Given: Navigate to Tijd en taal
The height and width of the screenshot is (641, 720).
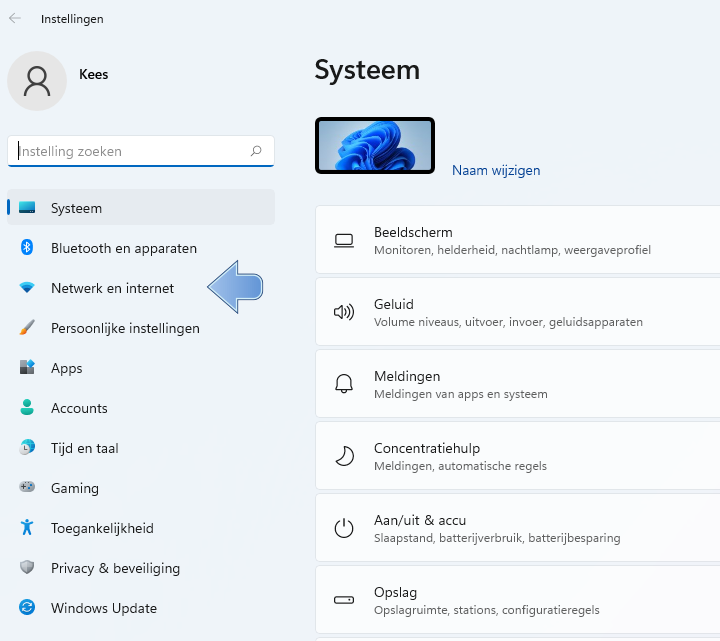Looking at the screenshot, I should click(84, 448).
